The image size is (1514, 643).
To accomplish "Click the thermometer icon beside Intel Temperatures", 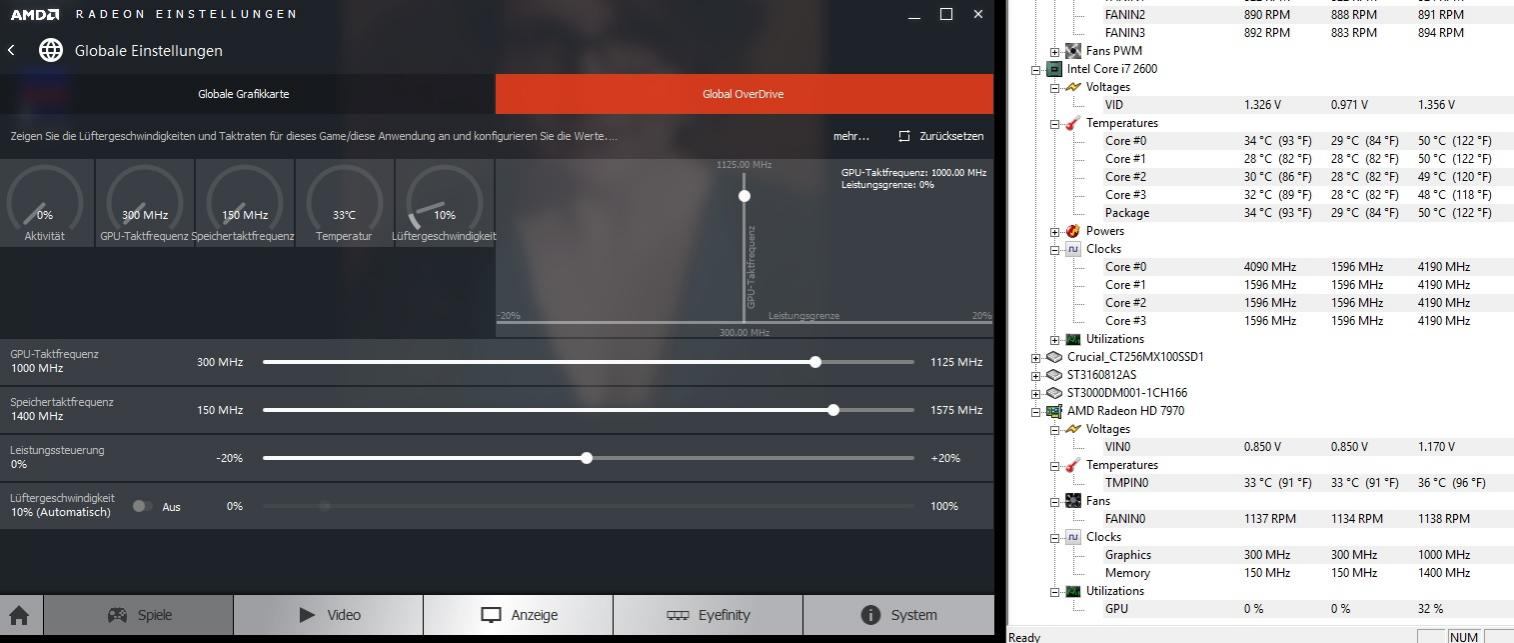I will click(x=1073, y=123).
